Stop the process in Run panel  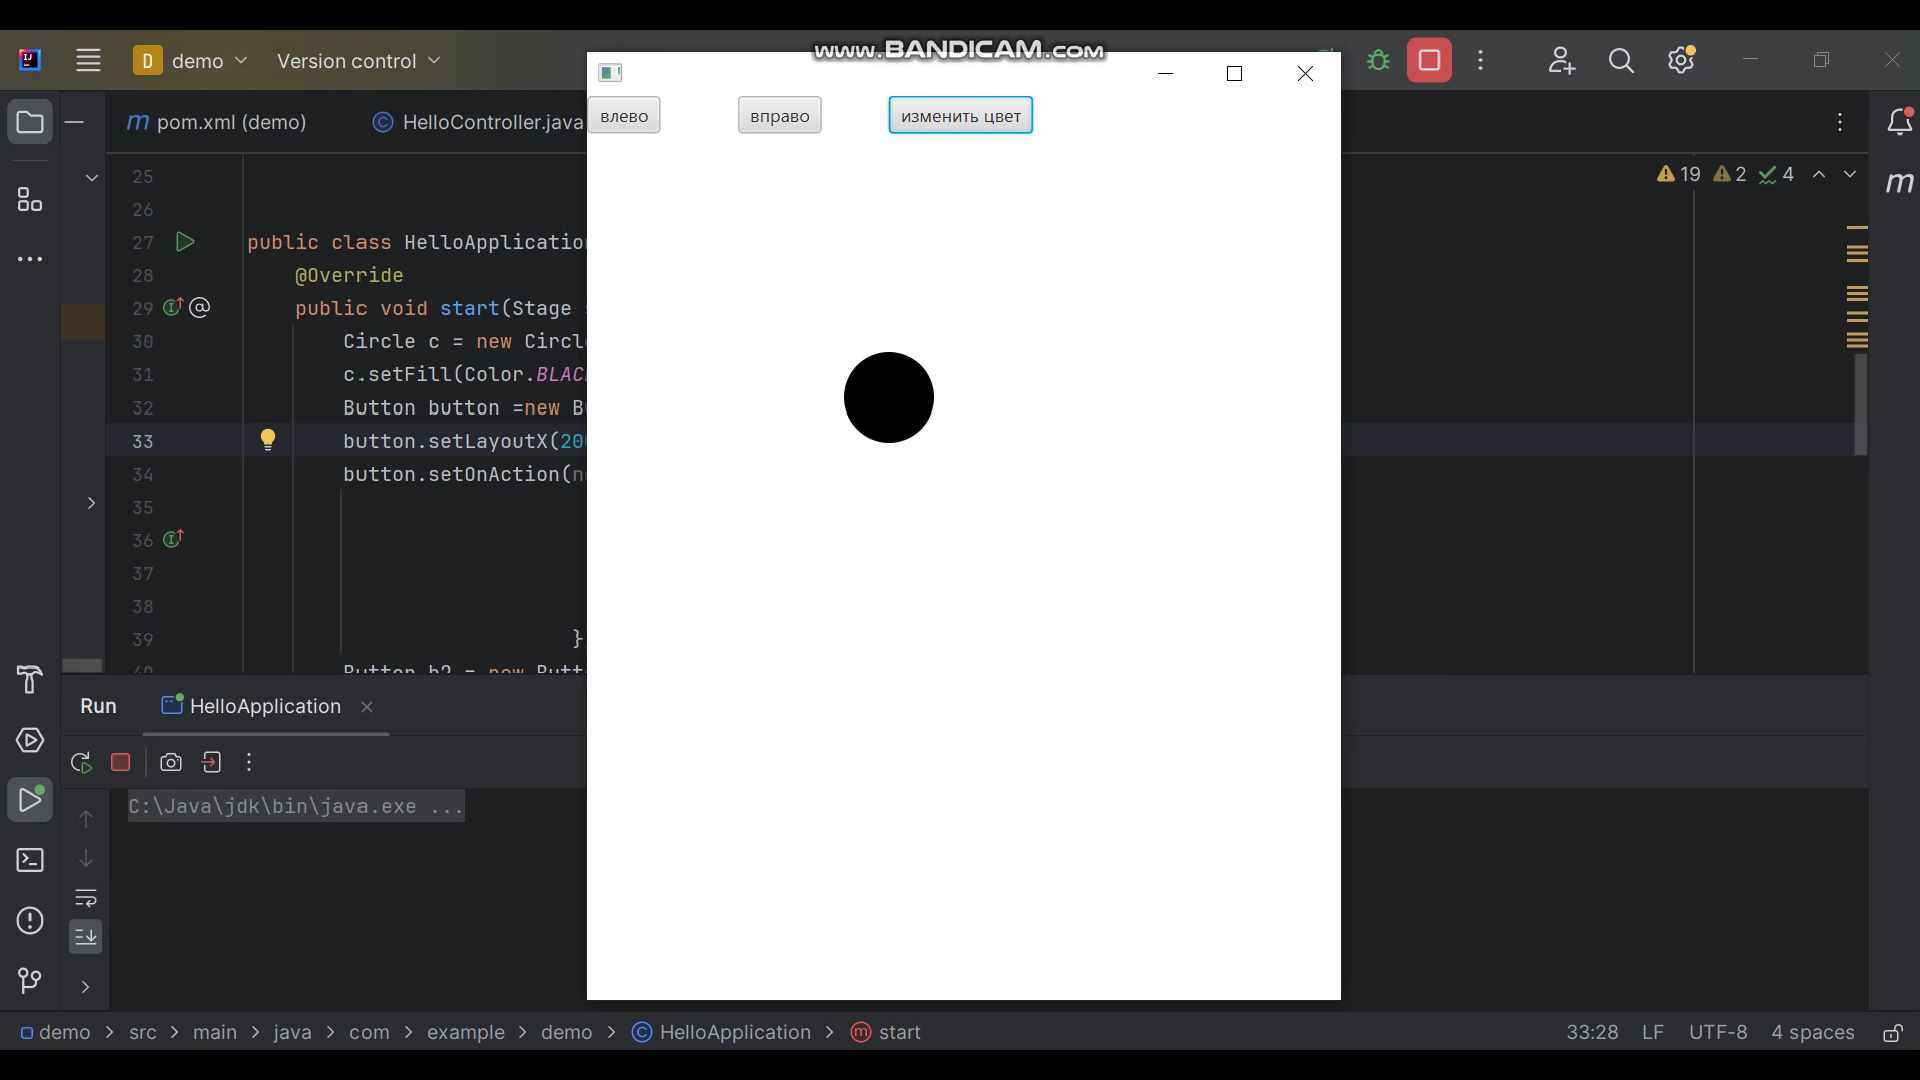point(121,763)
